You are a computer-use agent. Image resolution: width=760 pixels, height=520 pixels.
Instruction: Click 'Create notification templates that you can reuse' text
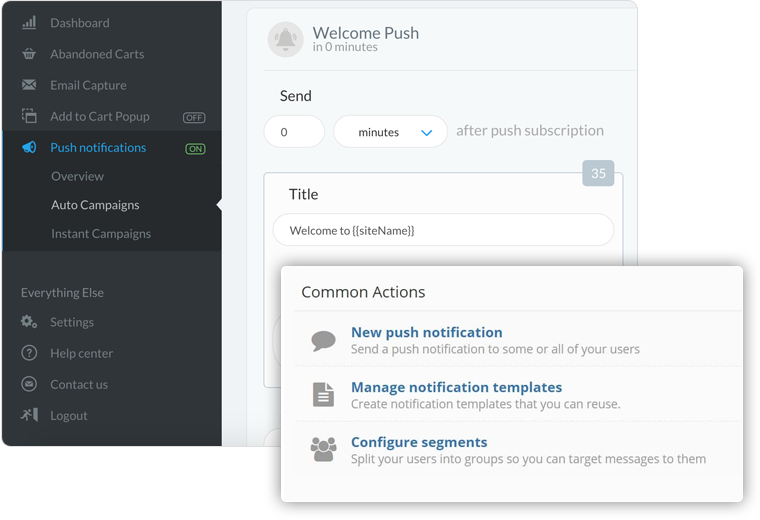[486, 404]
